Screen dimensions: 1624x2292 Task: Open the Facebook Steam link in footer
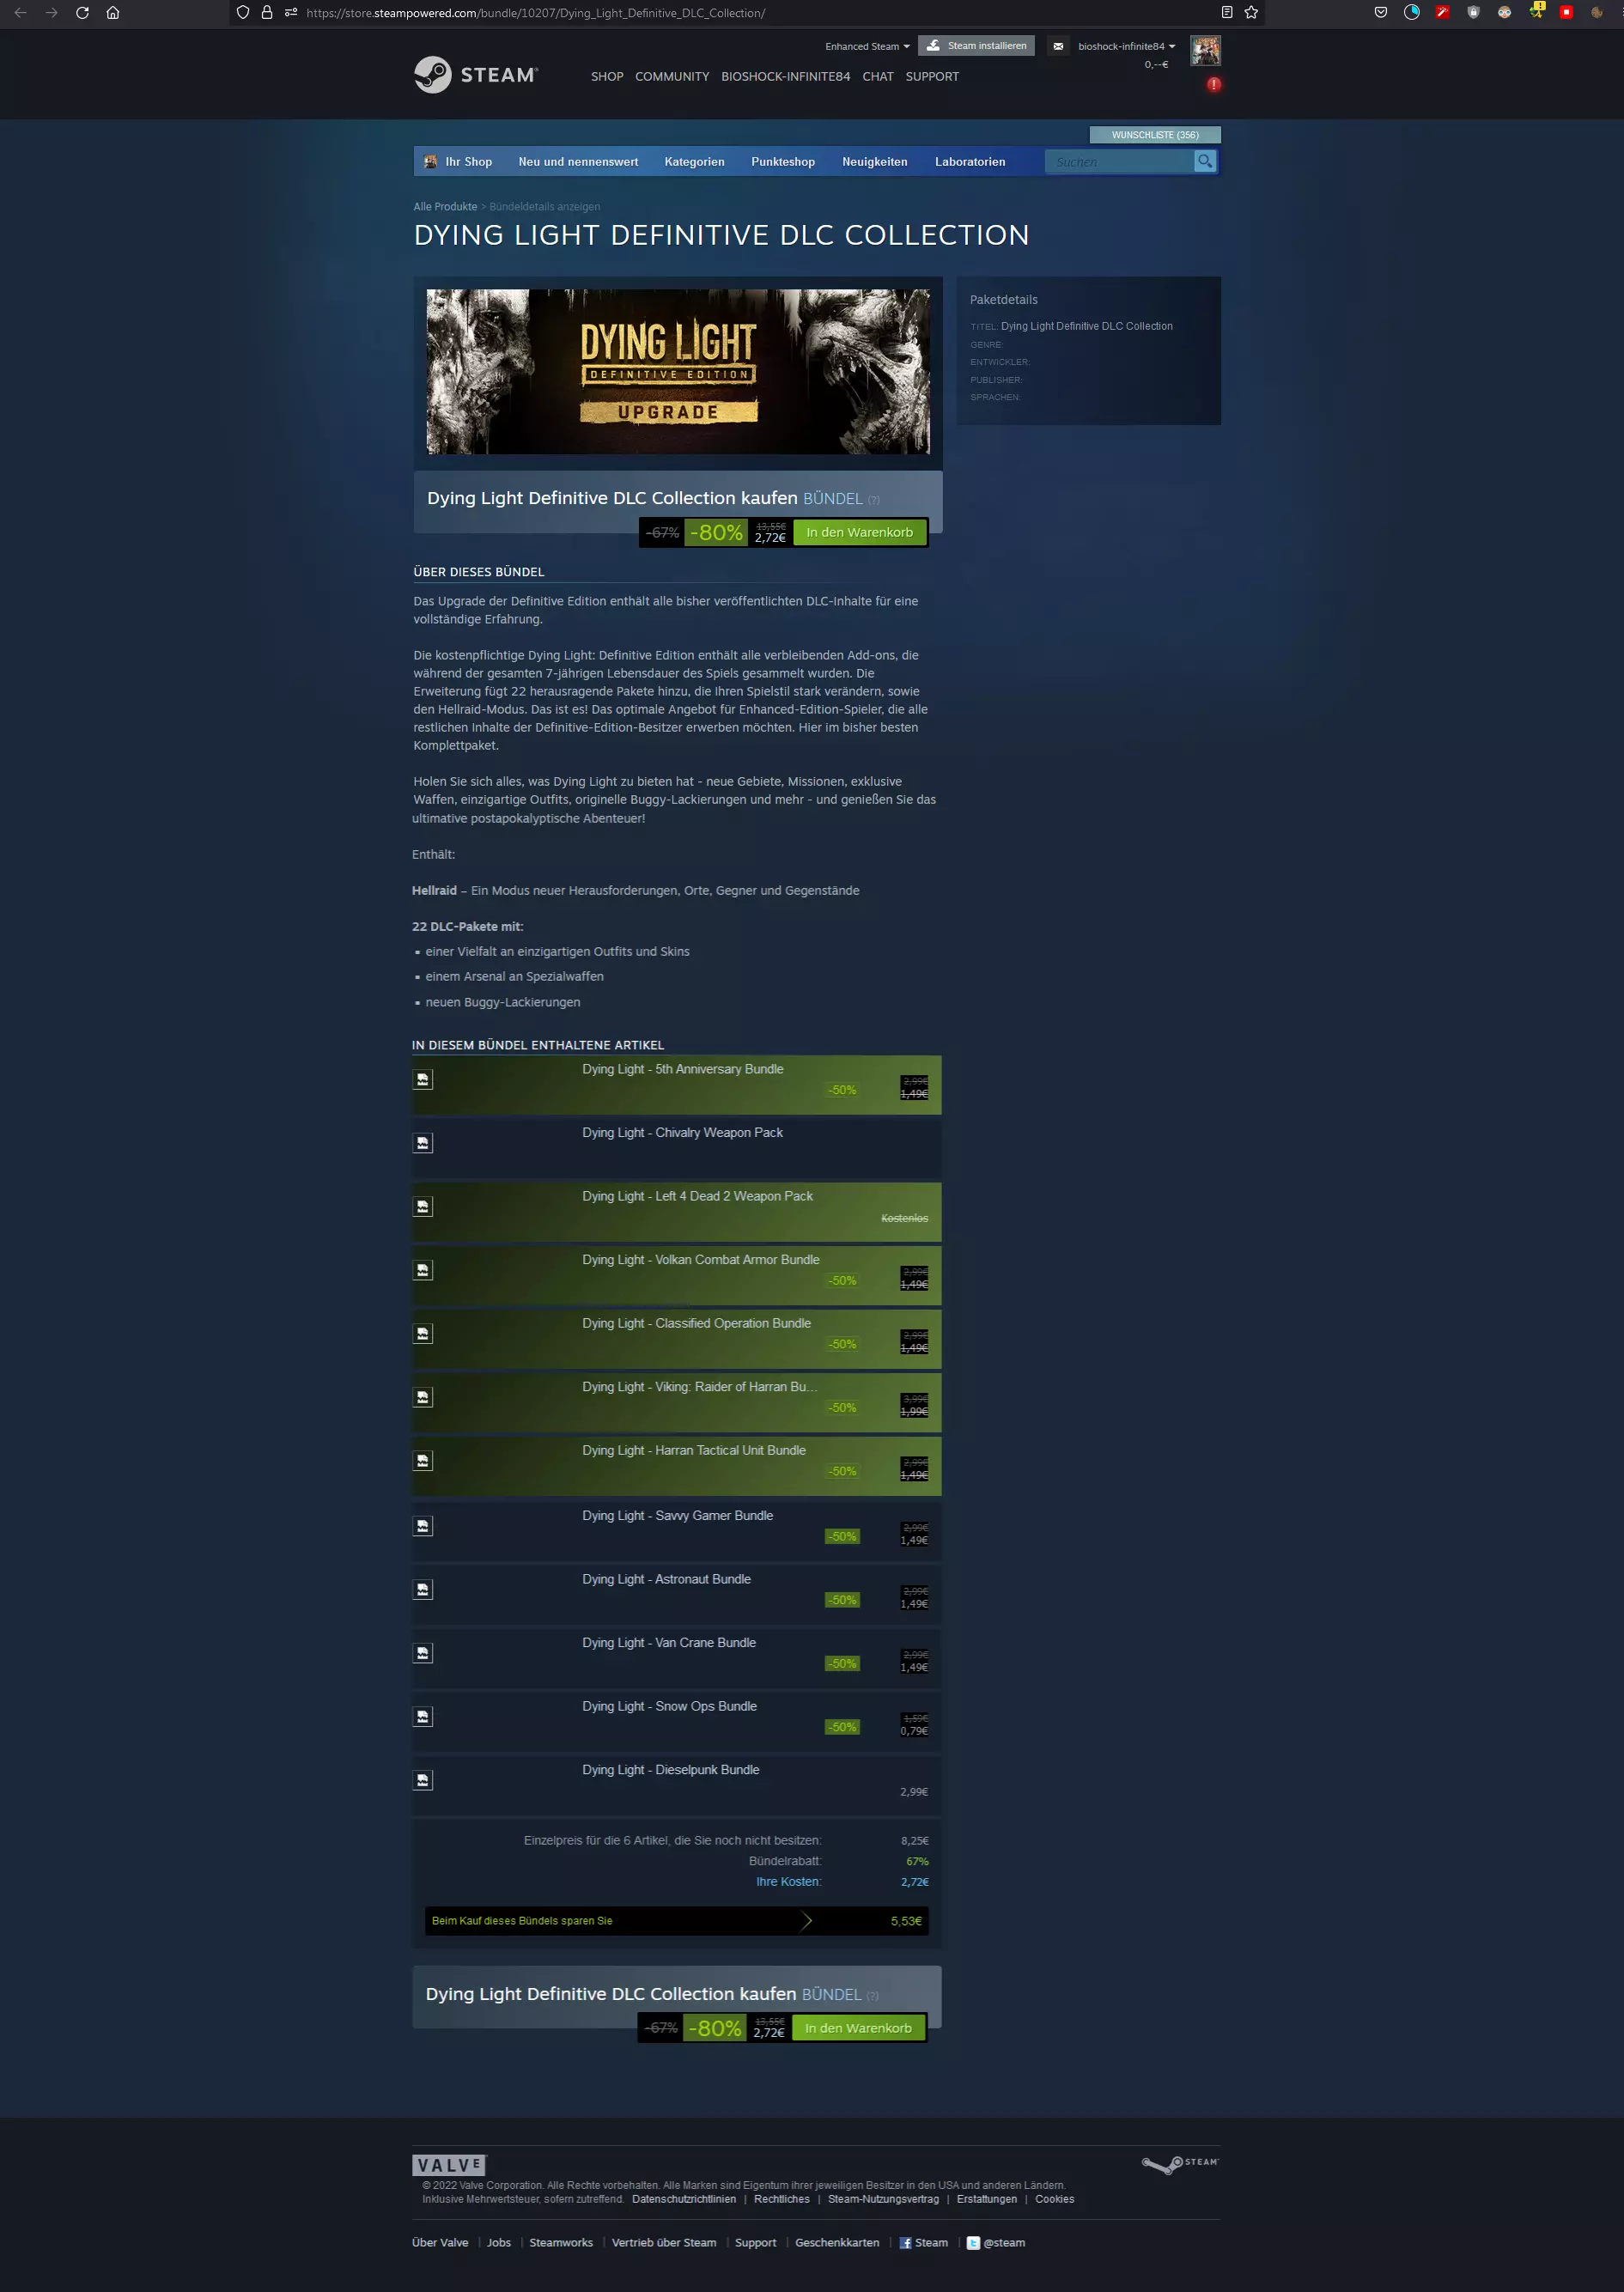923,2243
